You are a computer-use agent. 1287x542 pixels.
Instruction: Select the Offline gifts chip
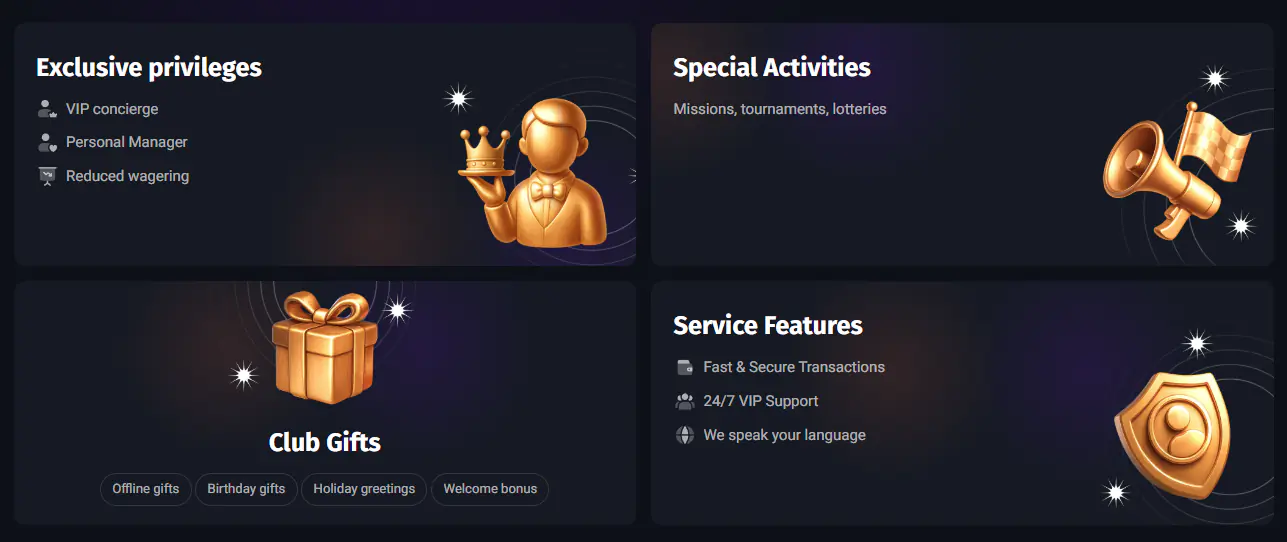coord(146,489)
